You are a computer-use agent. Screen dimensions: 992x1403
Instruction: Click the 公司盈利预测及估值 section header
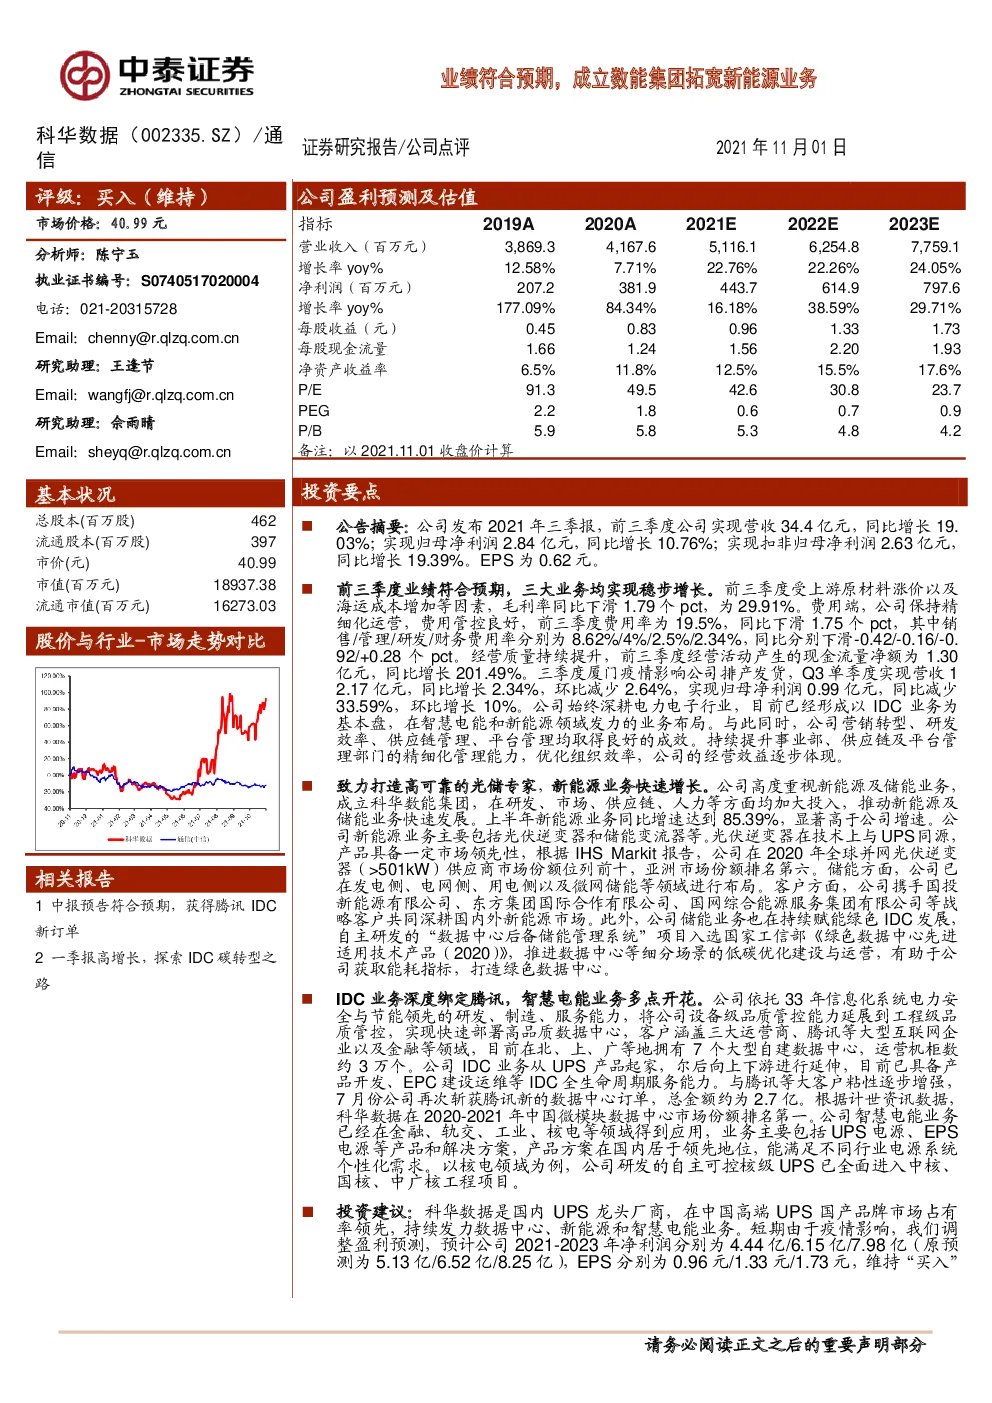(x=629, y=197)
